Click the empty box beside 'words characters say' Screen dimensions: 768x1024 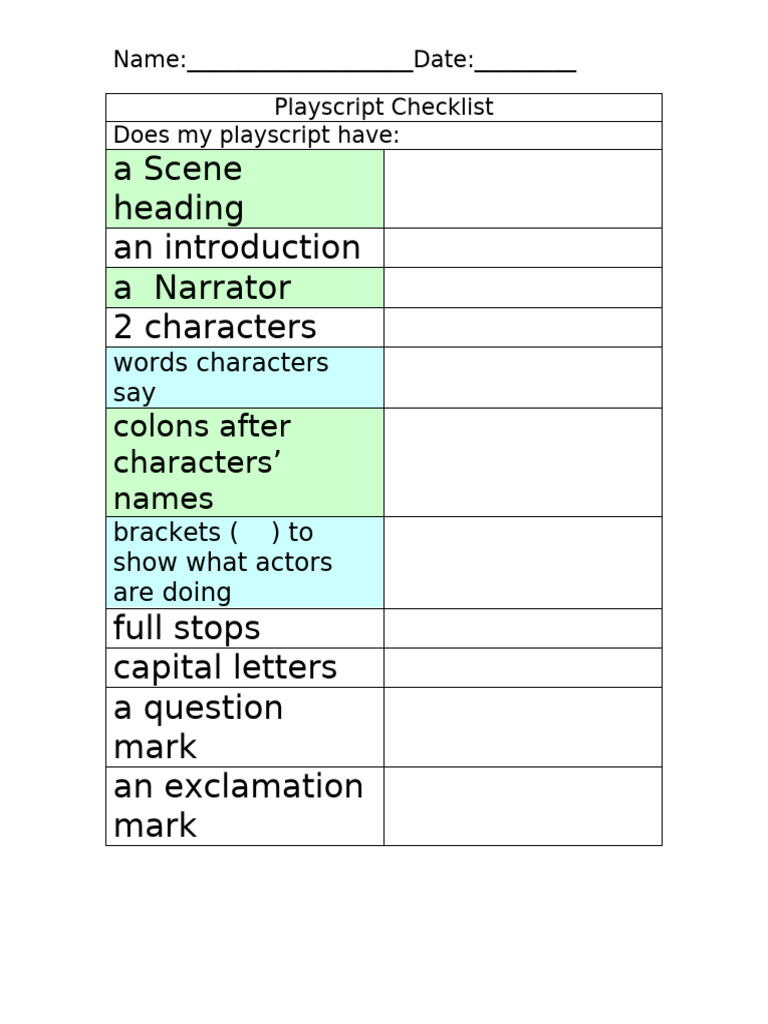point(522,377)
